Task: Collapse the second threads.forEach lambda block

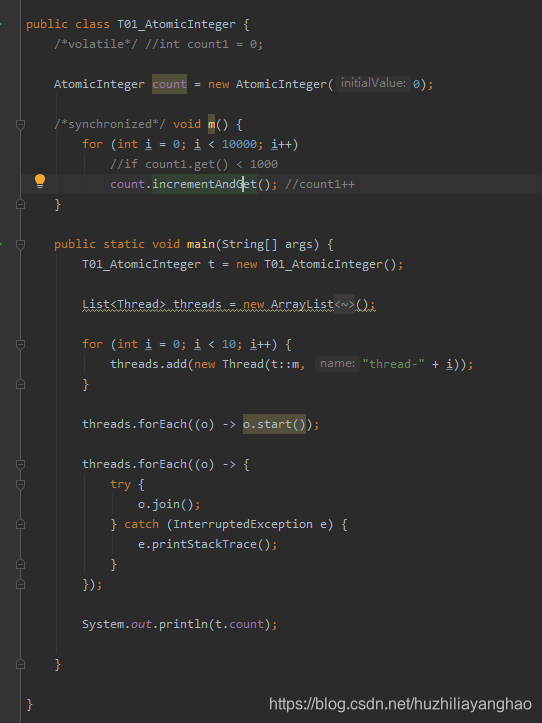Action: [x=20, y=464]
